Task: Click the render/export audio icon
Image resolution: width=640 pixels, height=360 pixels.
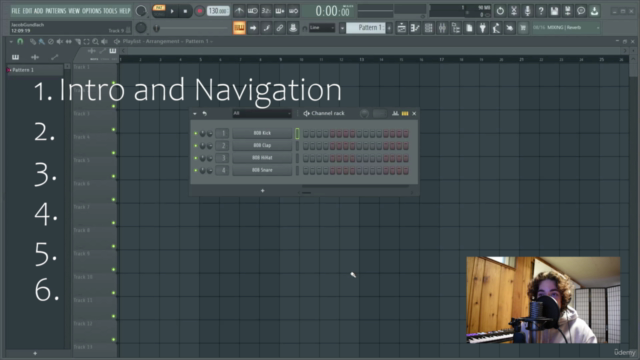Action: tap(568, 11)
